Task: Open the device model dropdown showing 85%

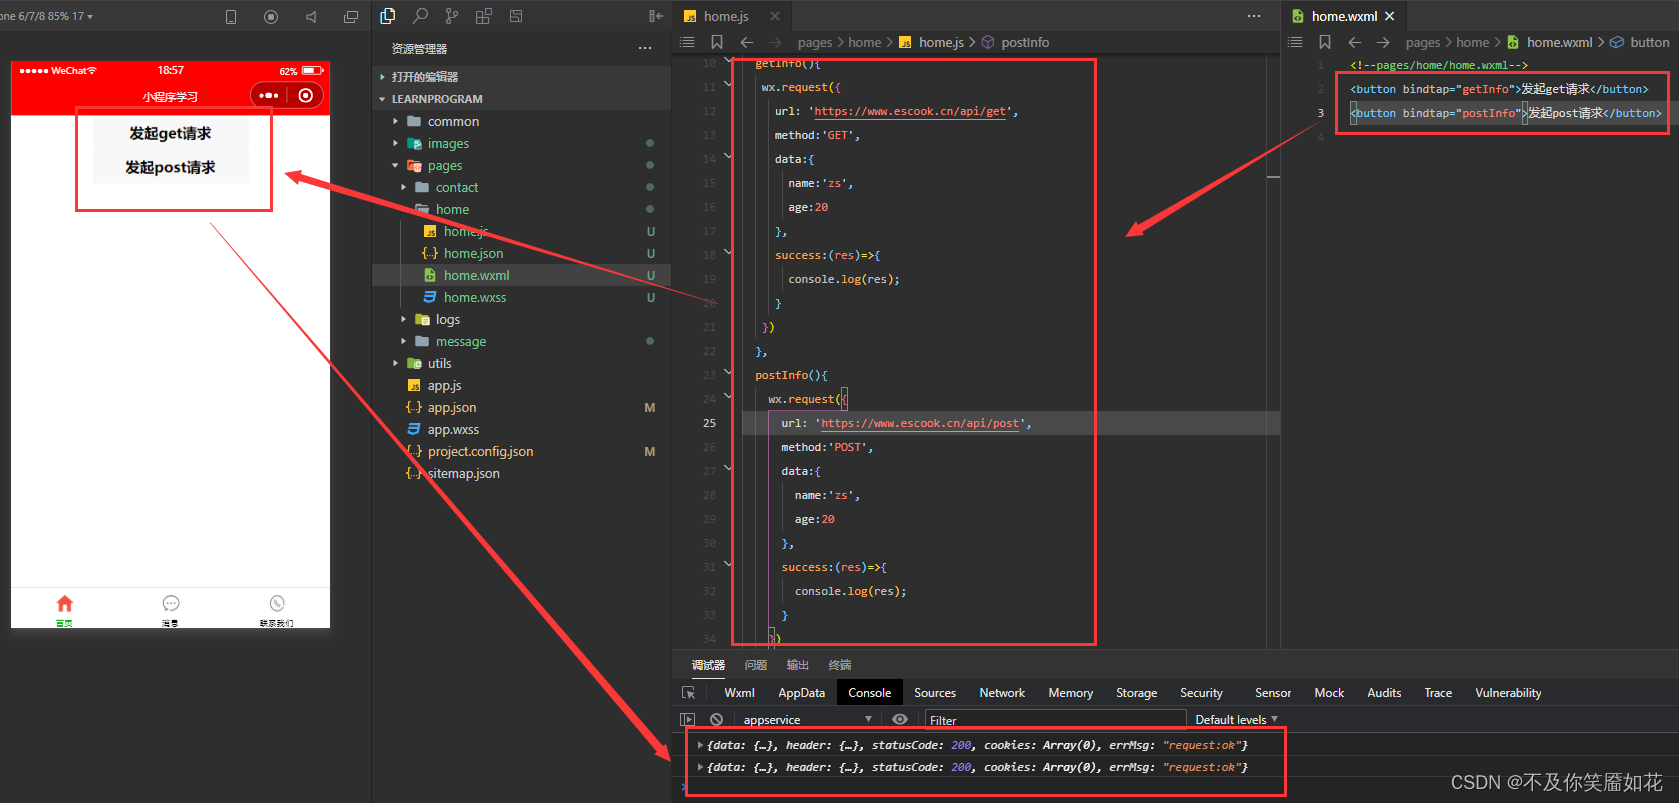Action: pyautogui.click(x=47, y=16)
